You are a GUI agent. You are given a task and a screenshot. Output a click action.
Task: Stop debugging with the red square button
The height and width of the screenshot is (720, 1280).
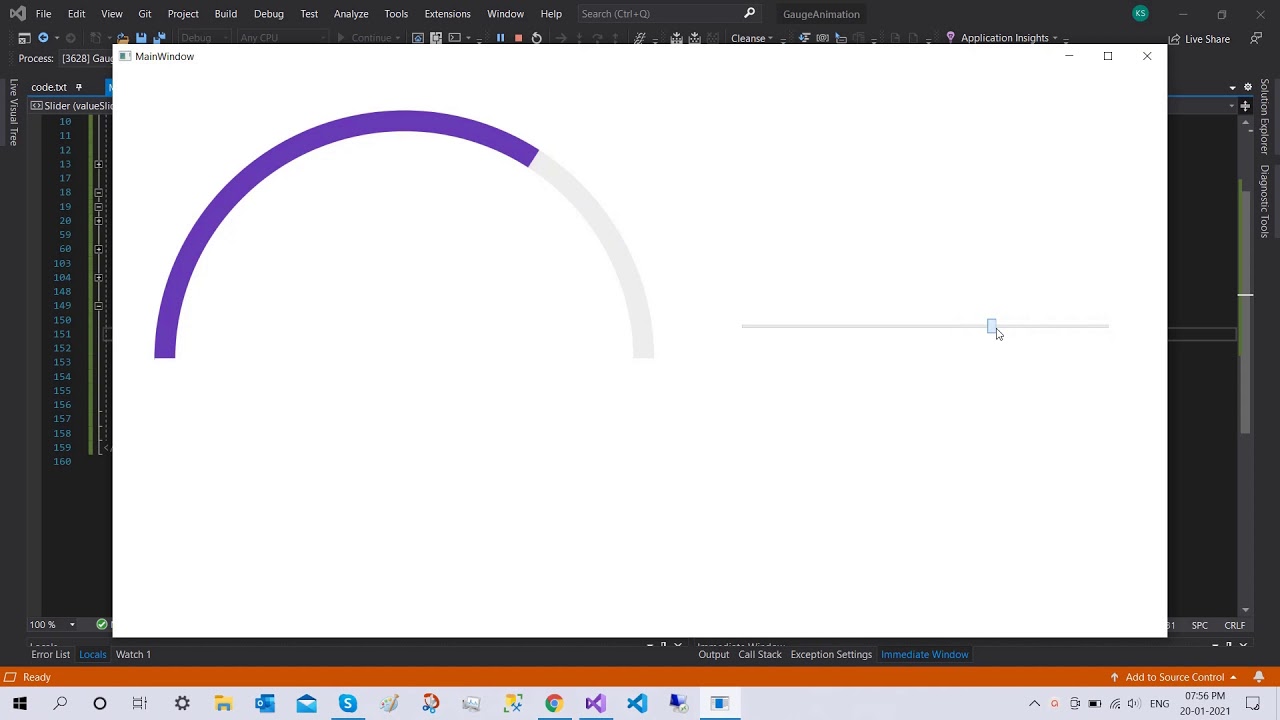[518, 38]
